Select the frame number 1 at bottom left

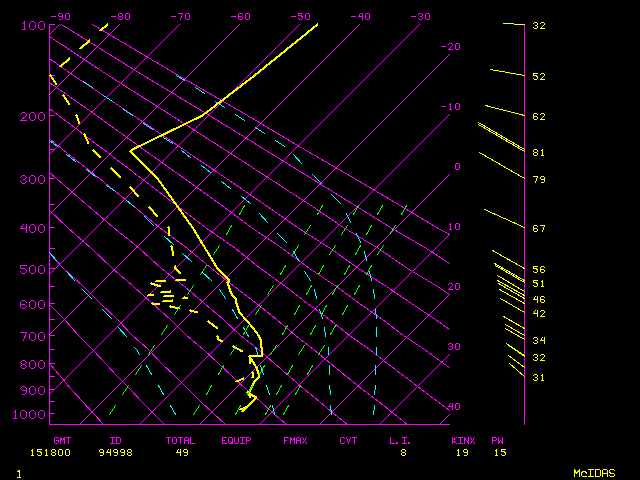click(19, 472)
